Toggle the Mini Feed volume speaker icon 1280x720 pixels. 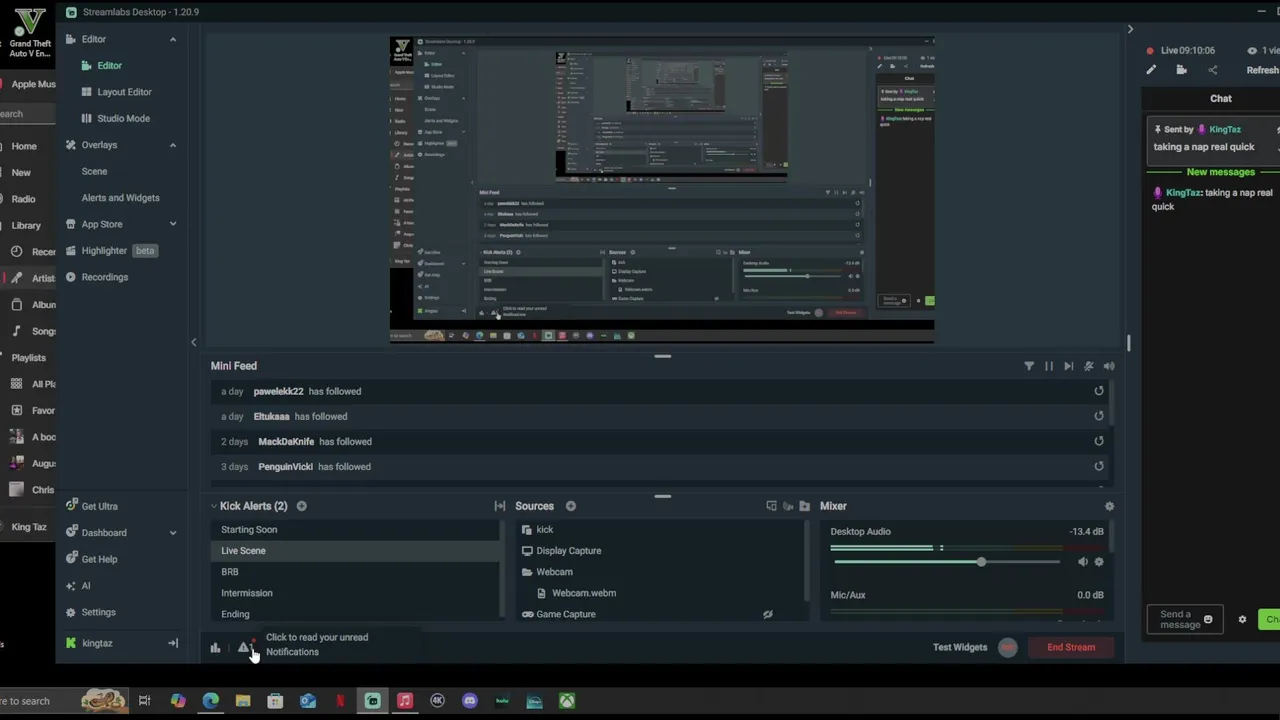pos(1109,366)
